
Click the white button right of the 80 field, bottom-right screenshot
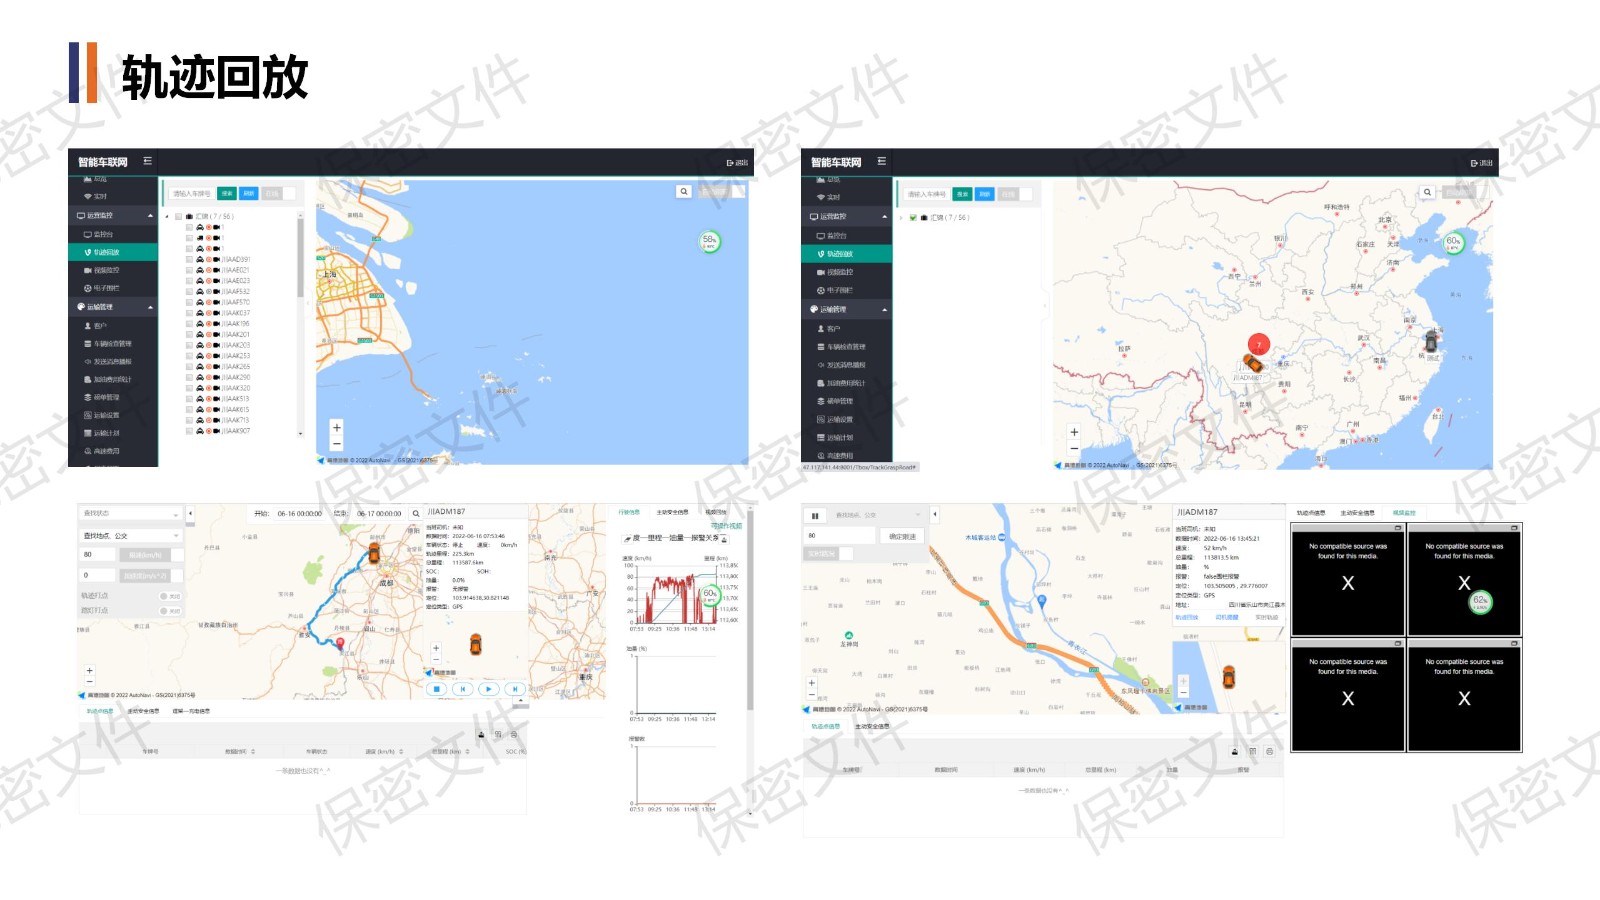click(903, 537)
